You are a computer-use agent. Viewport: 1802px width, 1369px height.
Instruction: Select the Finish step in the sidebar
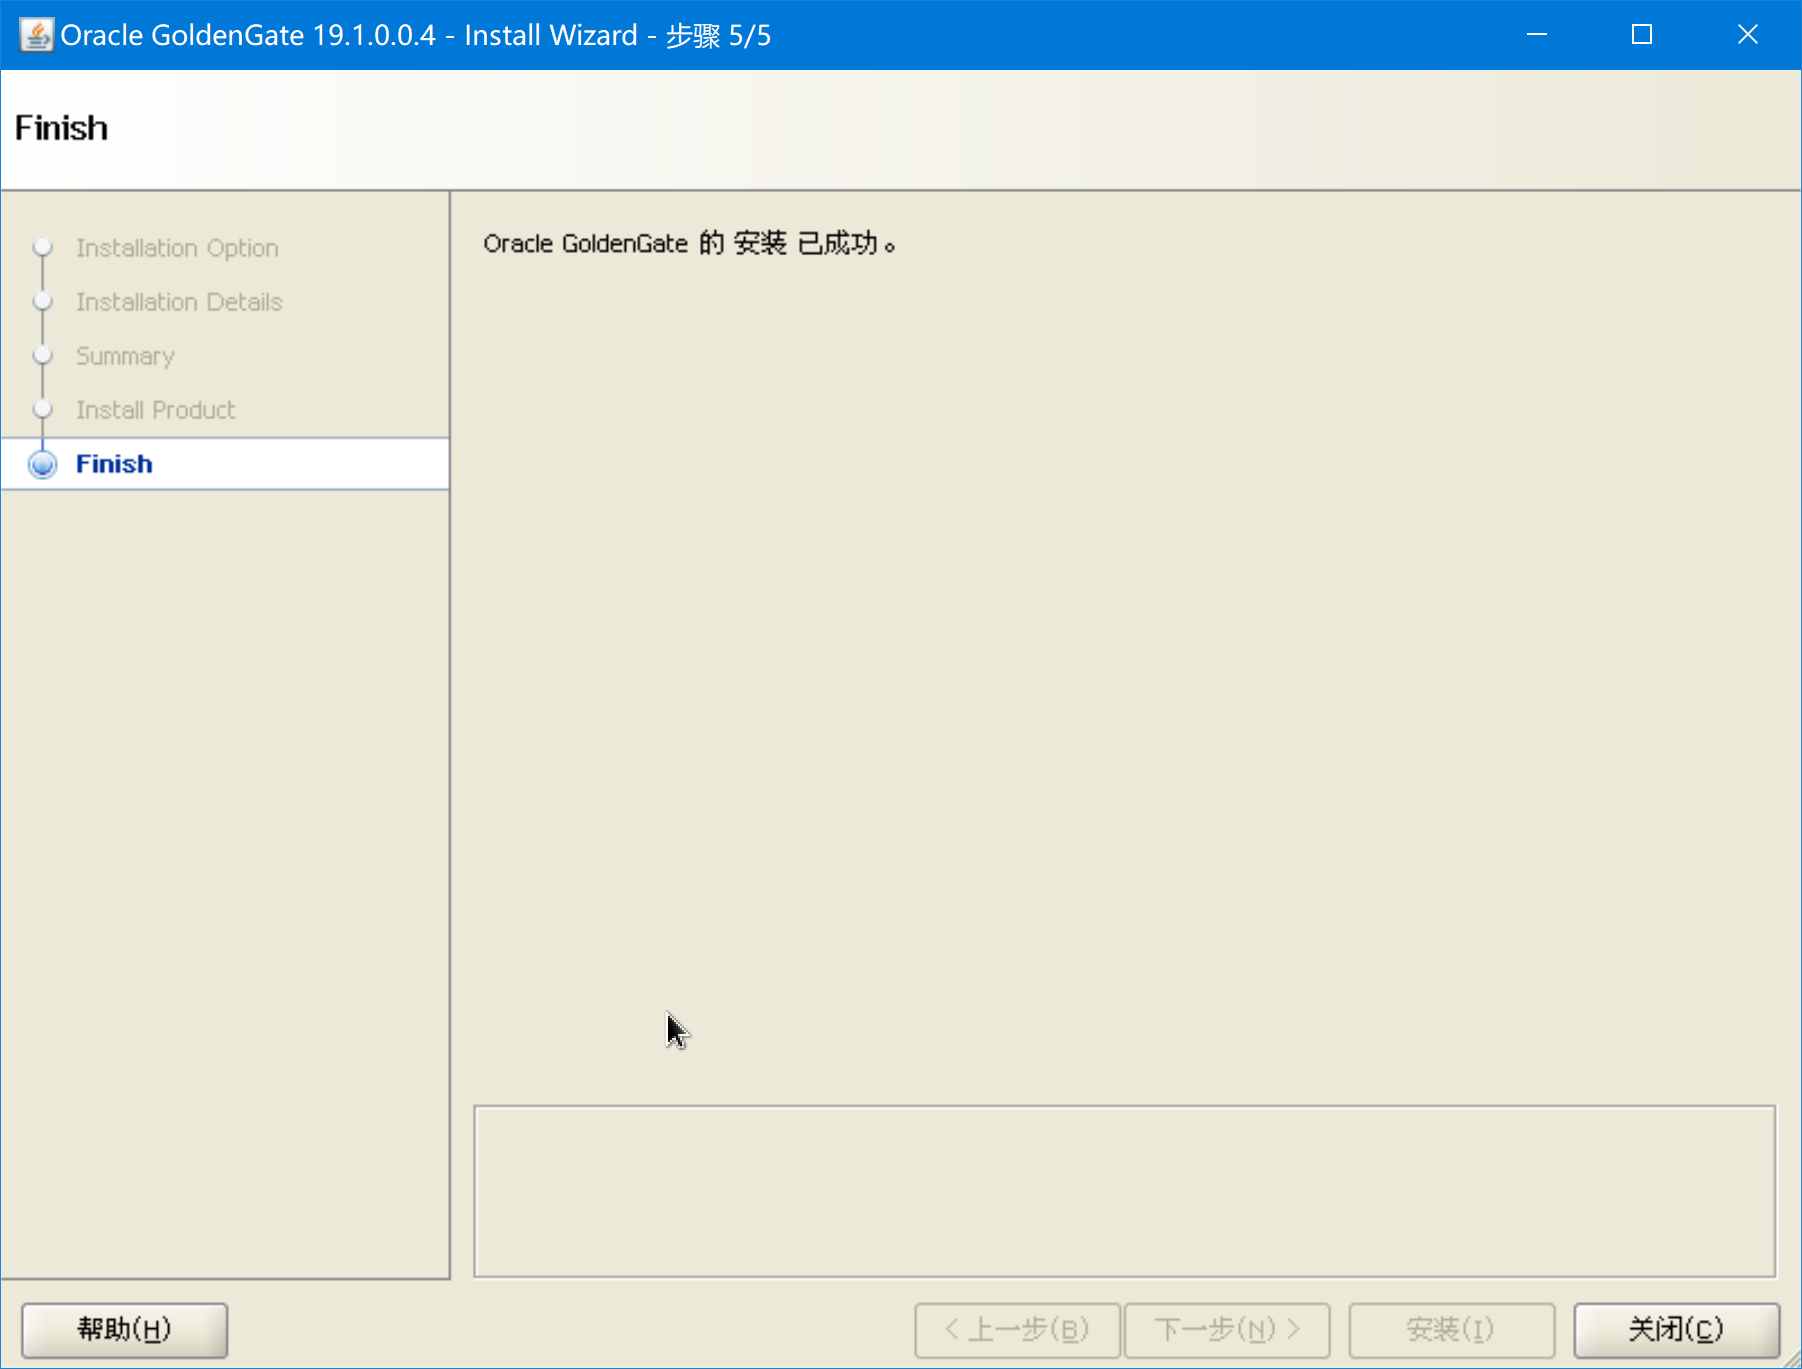tap(225, 464)
